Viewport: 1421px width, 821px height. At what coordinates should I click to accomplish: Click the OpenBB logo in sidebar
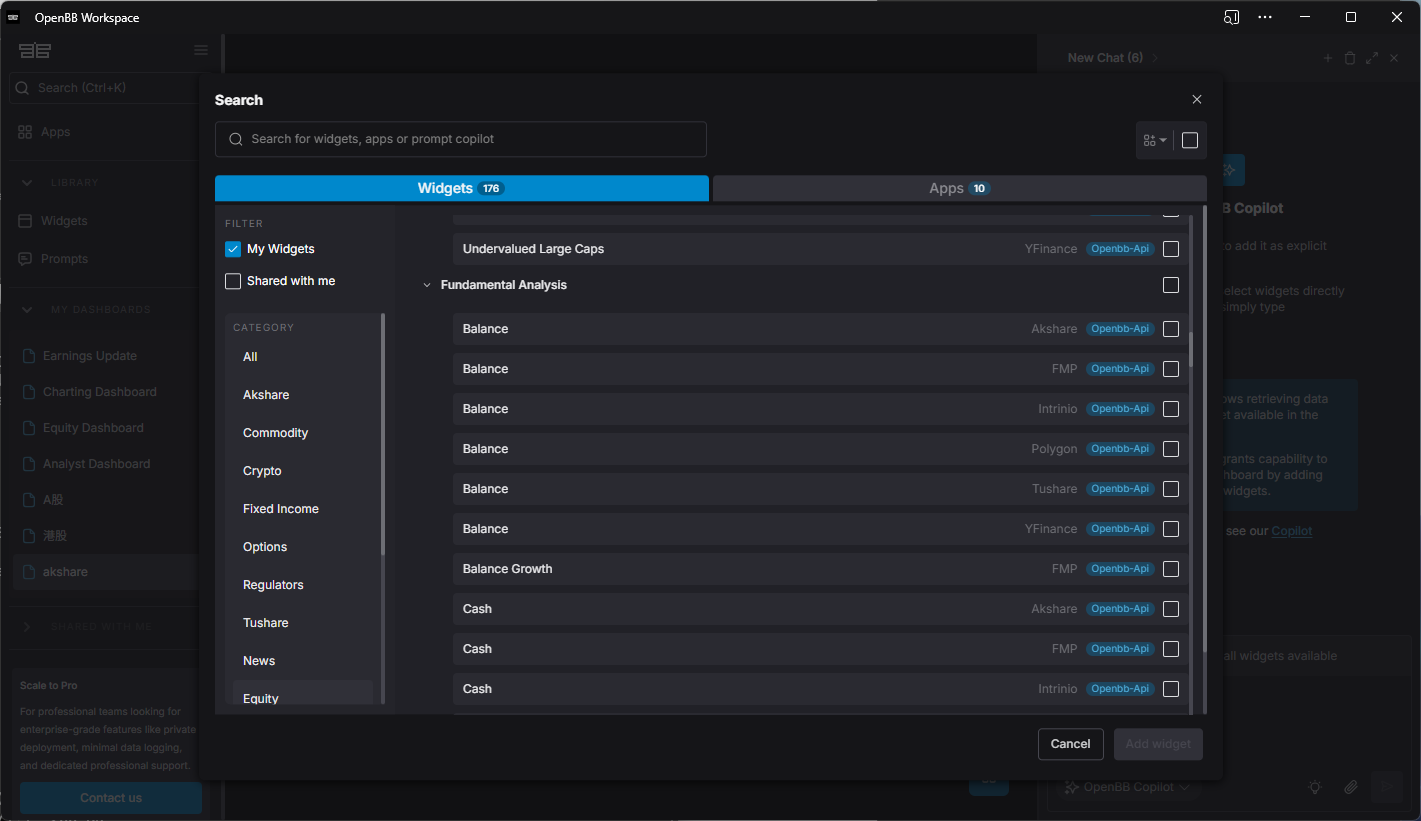(35, 50)
